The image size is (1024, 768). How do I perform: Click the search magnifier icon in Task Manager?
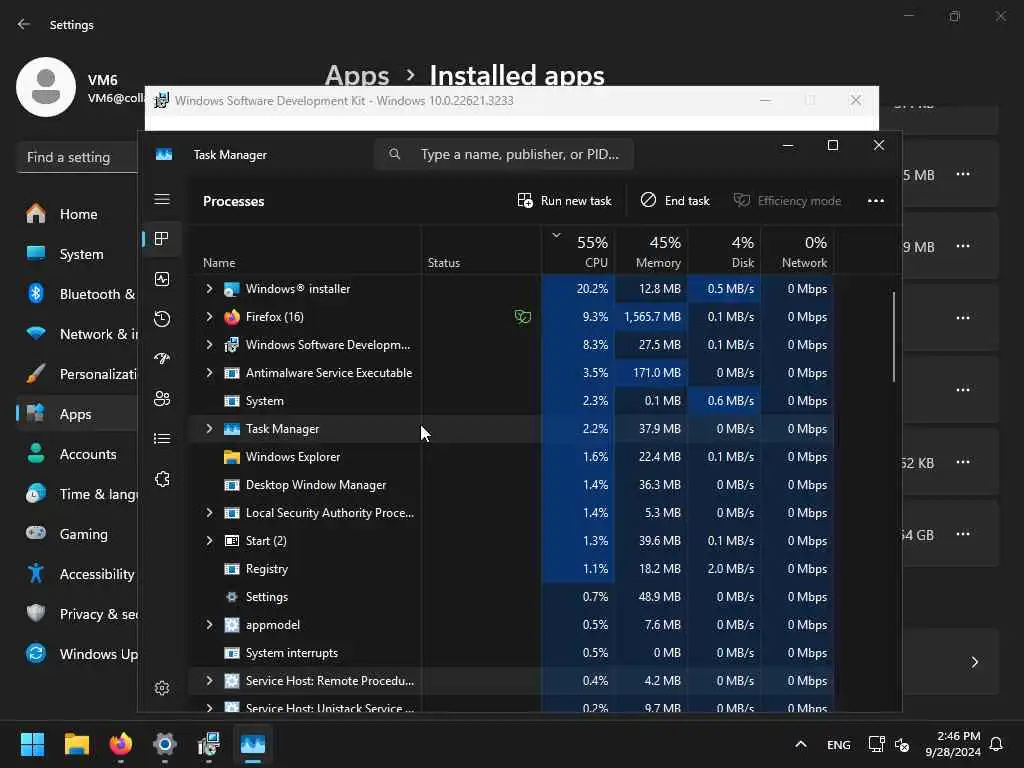[394, 154]
